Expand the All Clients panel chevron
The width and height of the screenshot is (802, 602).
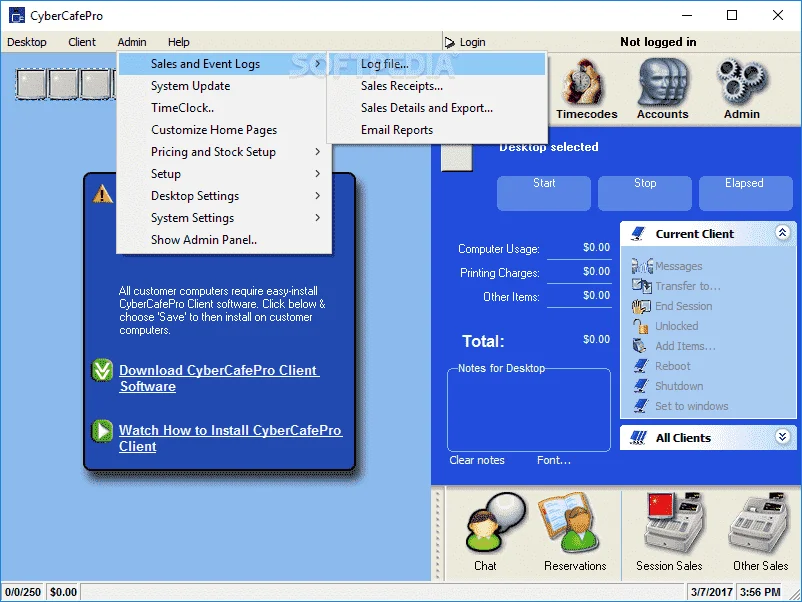[782, 436]
